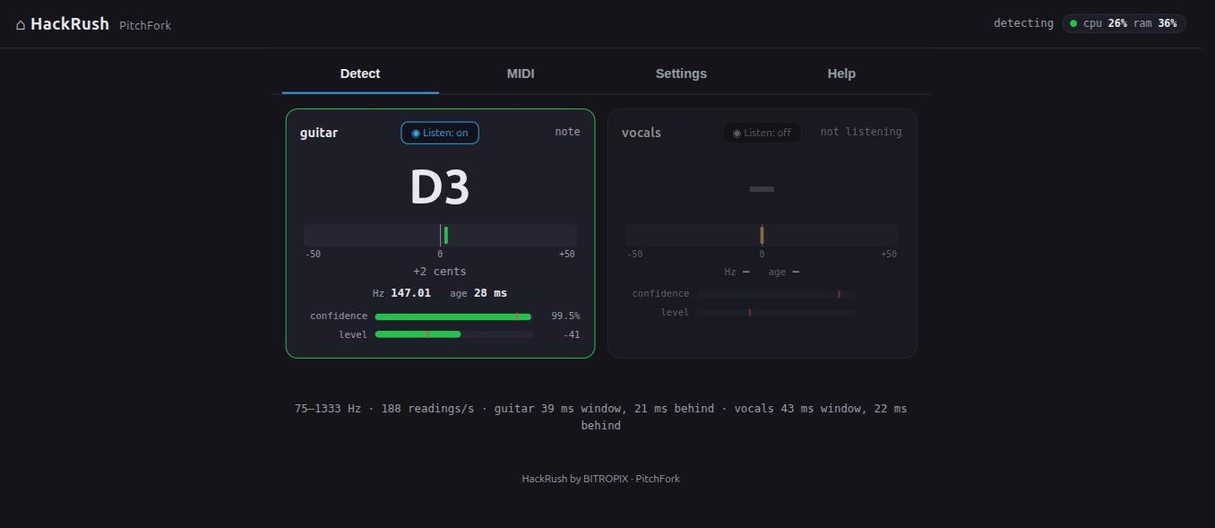1215x528 pixels.
Task: Click the 147.01 Hz value
Action: point(411,293)
